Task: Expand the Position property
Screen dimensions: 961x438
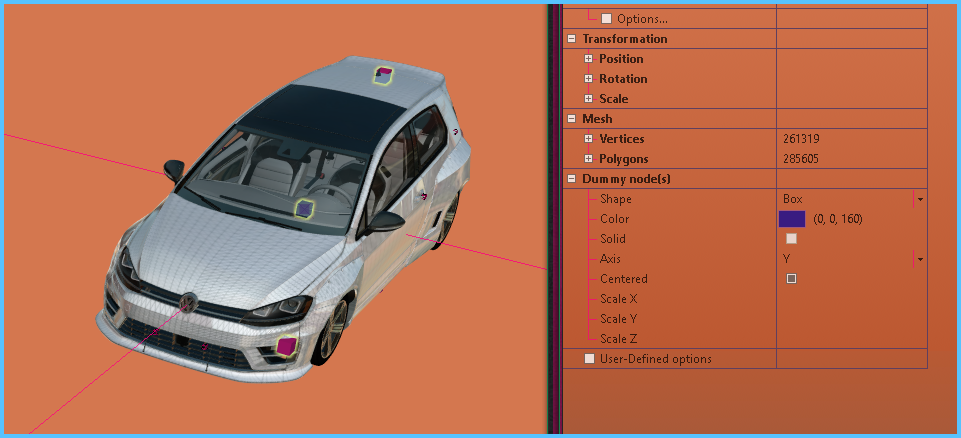Action: 589,59
